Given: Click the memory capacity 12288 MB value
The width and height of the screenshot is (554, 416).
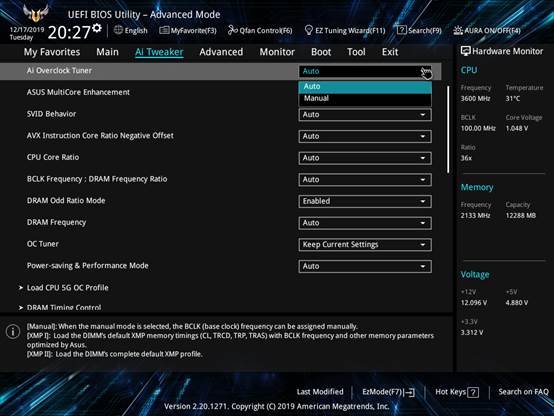Looking at the screenshot, I should [x=521, y=216].
